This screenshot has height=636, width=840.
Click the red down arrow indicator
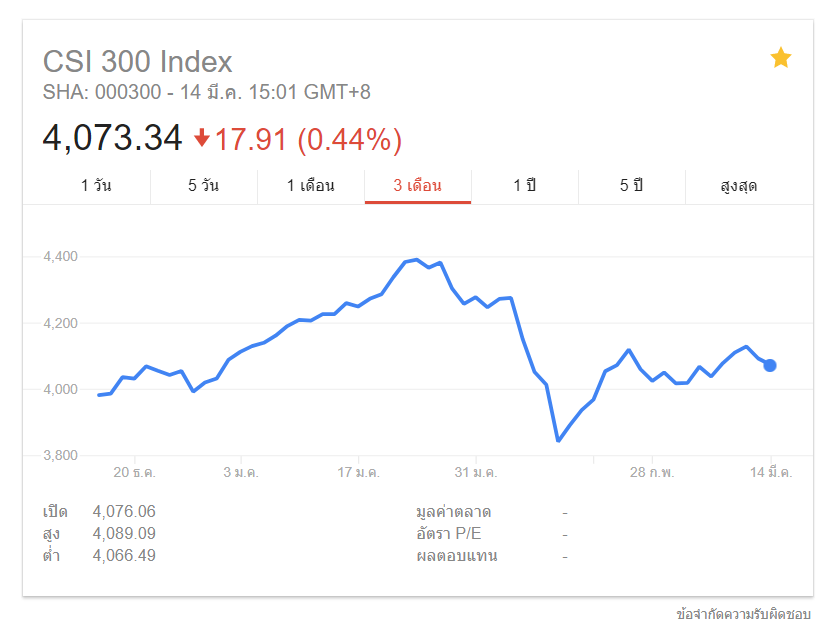pos(202,138)
